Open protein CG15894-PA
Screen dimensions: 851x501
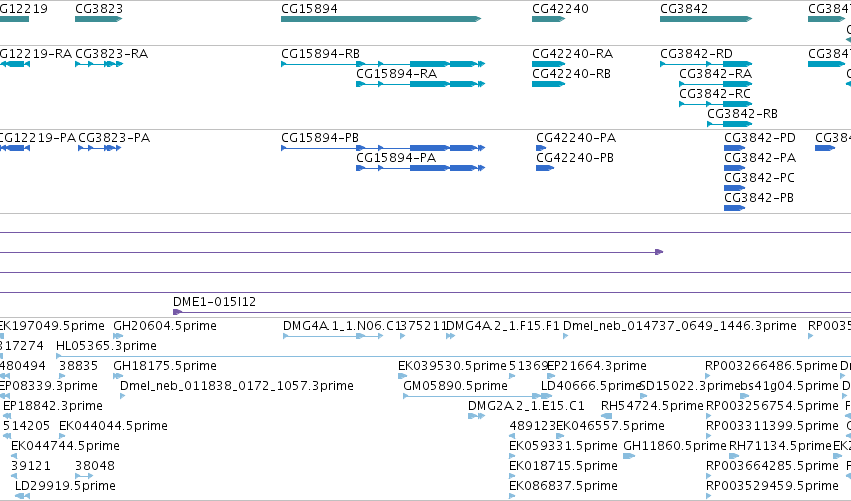point(396,158)
